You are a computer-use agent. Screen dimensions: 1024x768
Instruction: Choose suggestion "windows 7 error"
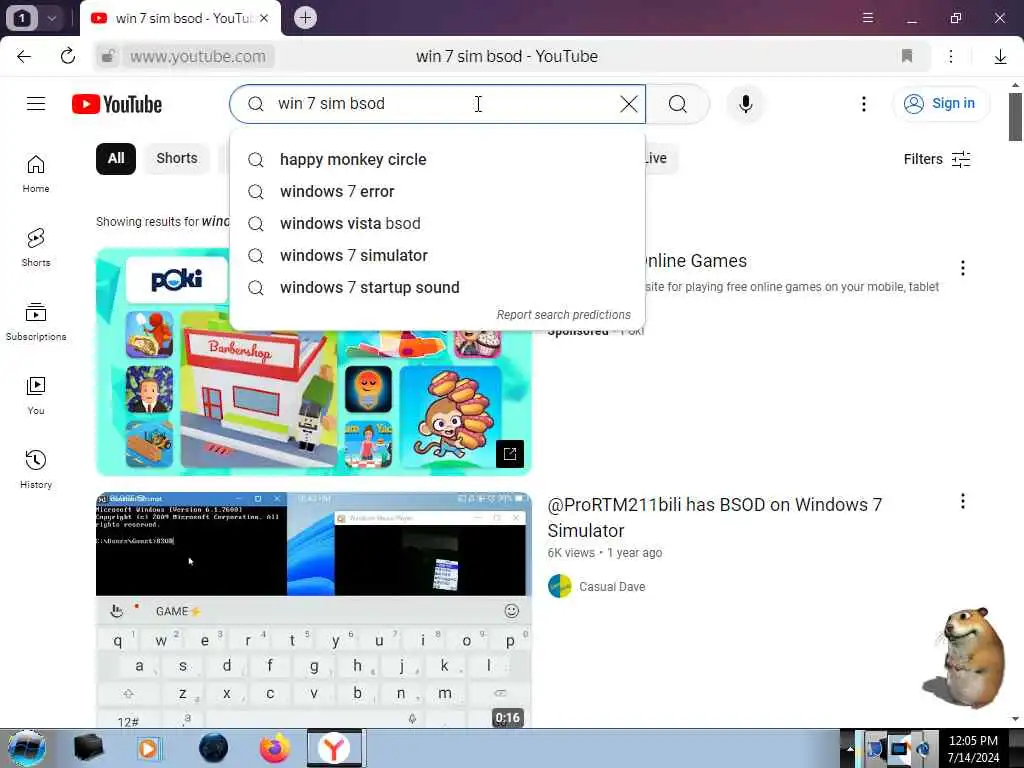[x=437, y=191]
